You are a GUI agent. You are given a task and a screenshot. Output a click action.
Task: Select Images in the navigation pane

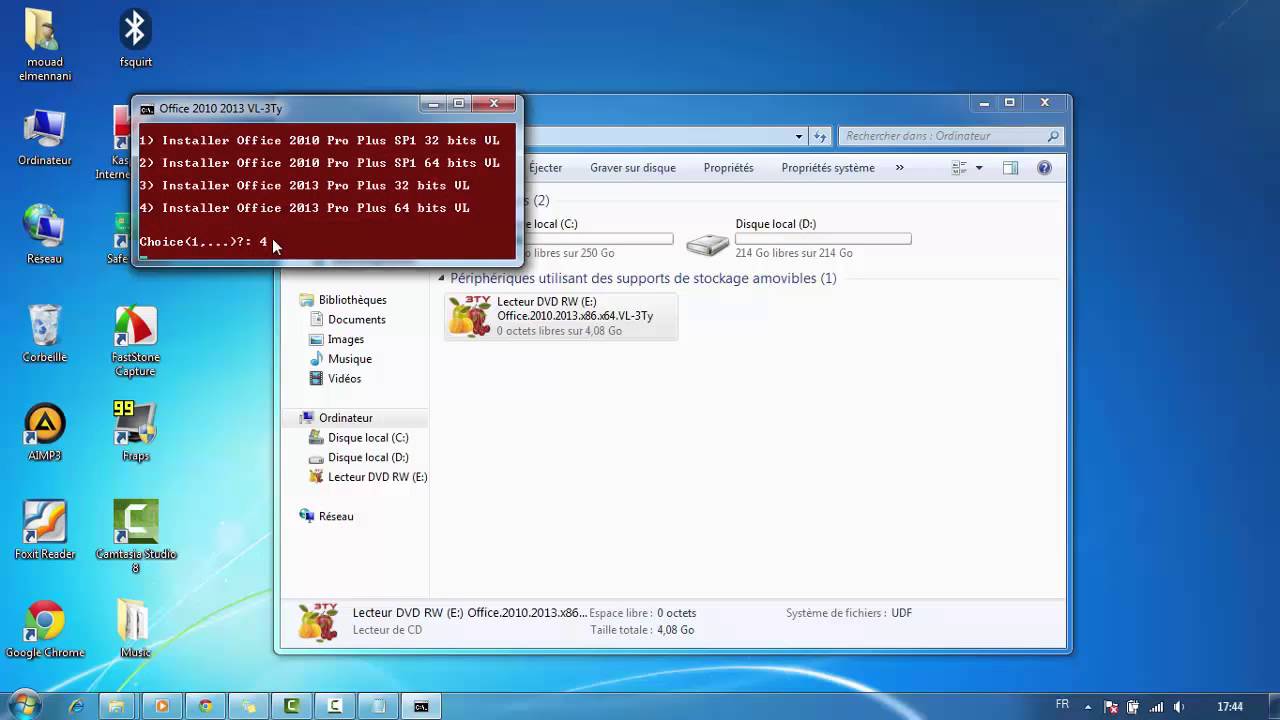coord(346,339)
